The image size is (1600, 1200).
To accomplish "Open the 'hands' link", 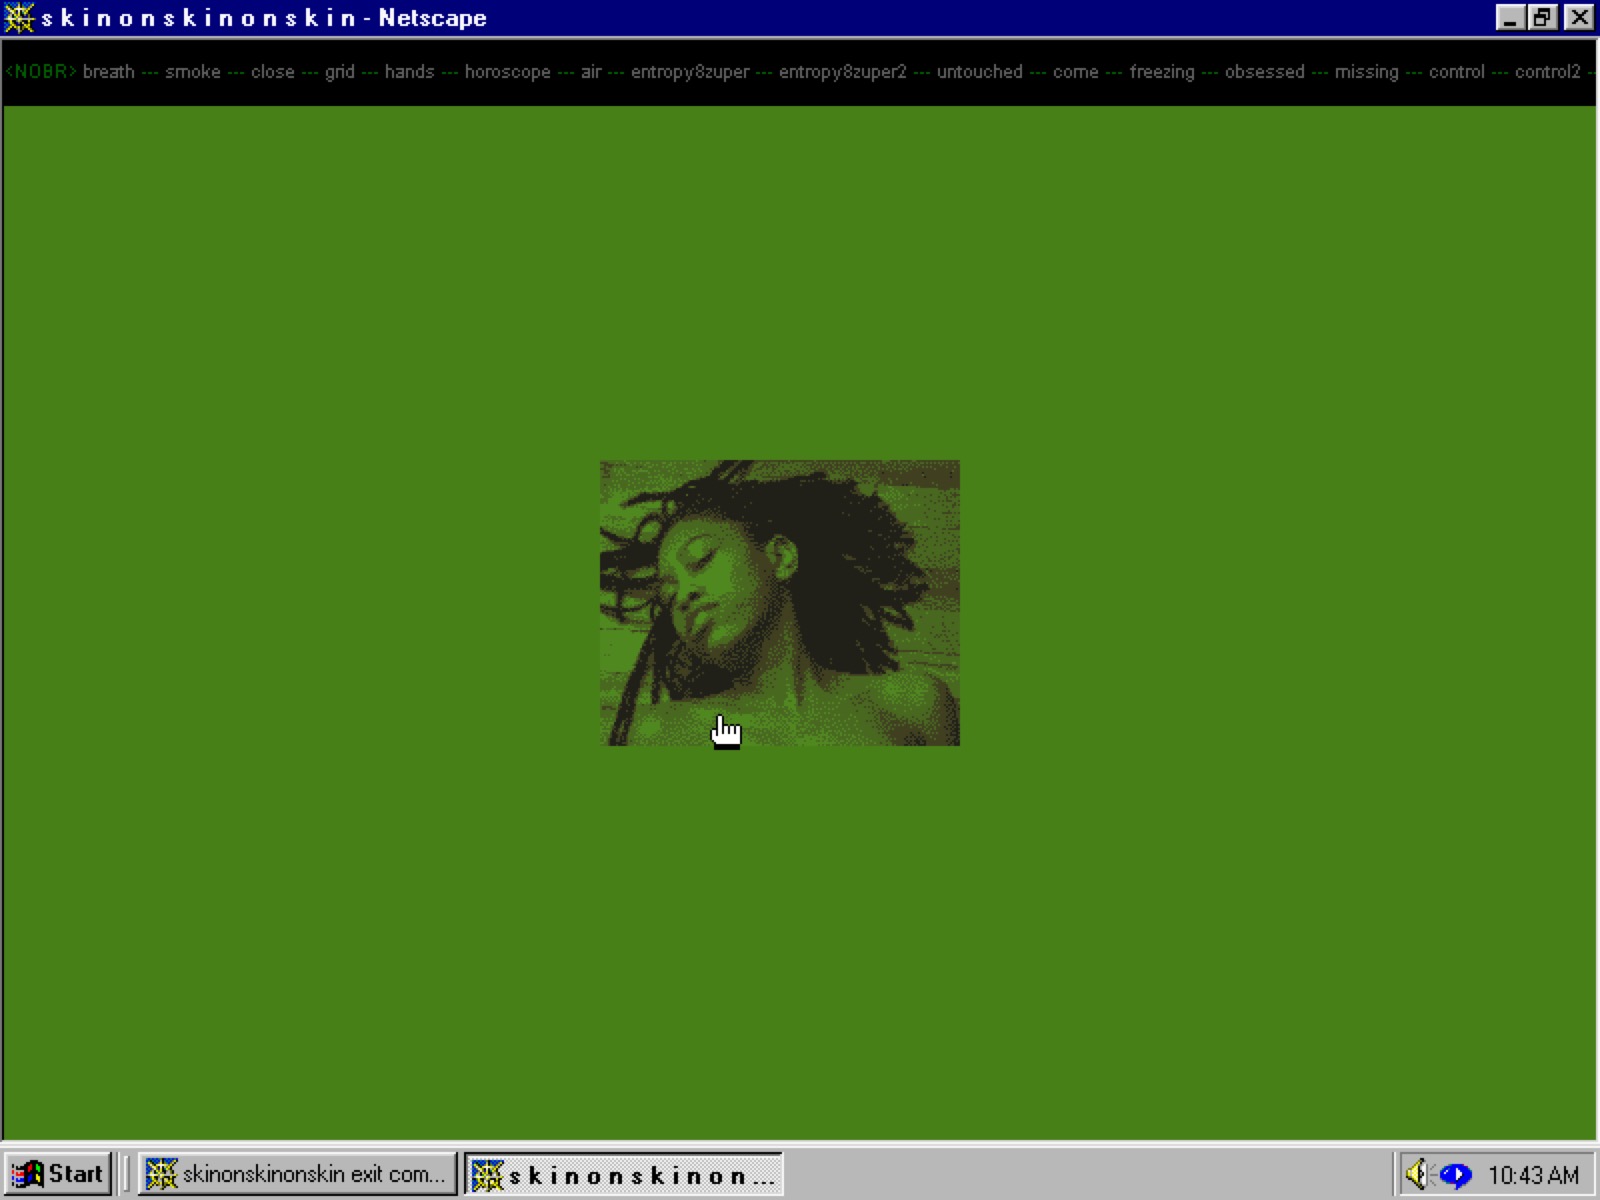I will 410,72.
